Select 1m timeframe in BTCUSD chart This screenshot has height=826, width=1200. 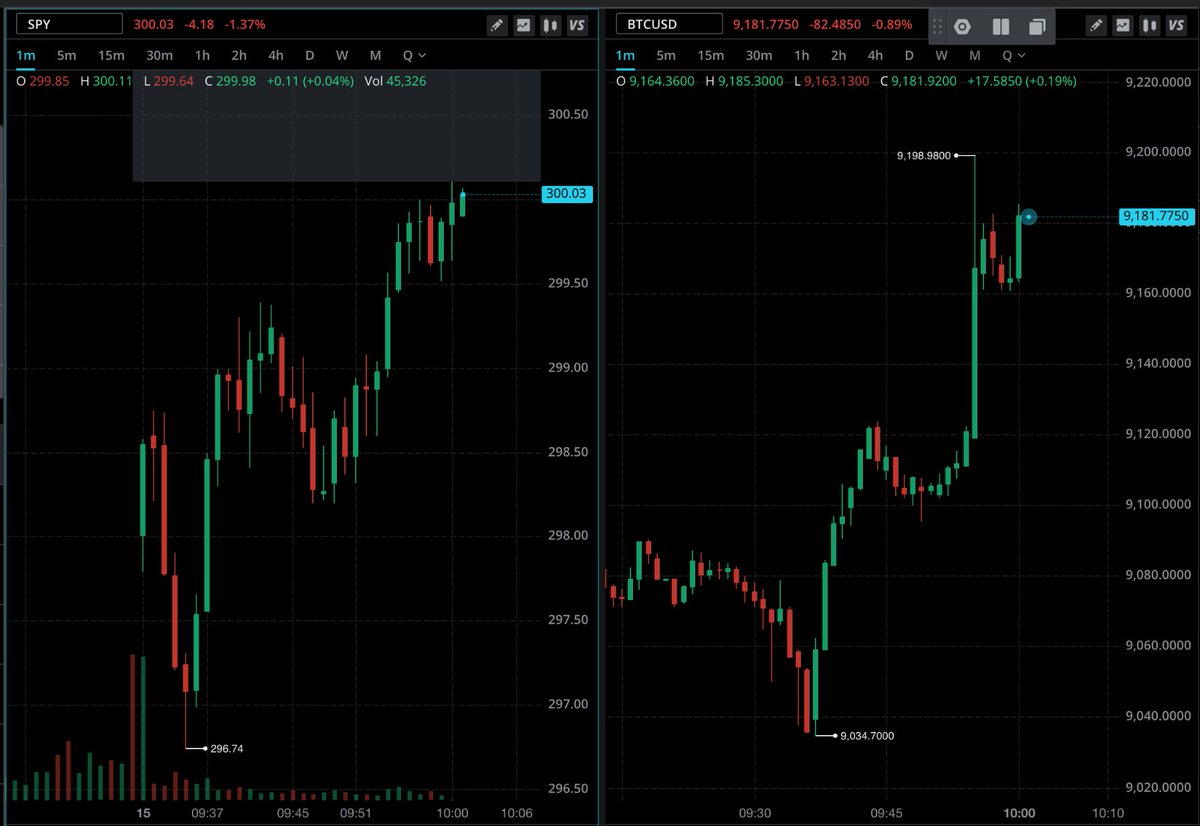pos(625,55)
